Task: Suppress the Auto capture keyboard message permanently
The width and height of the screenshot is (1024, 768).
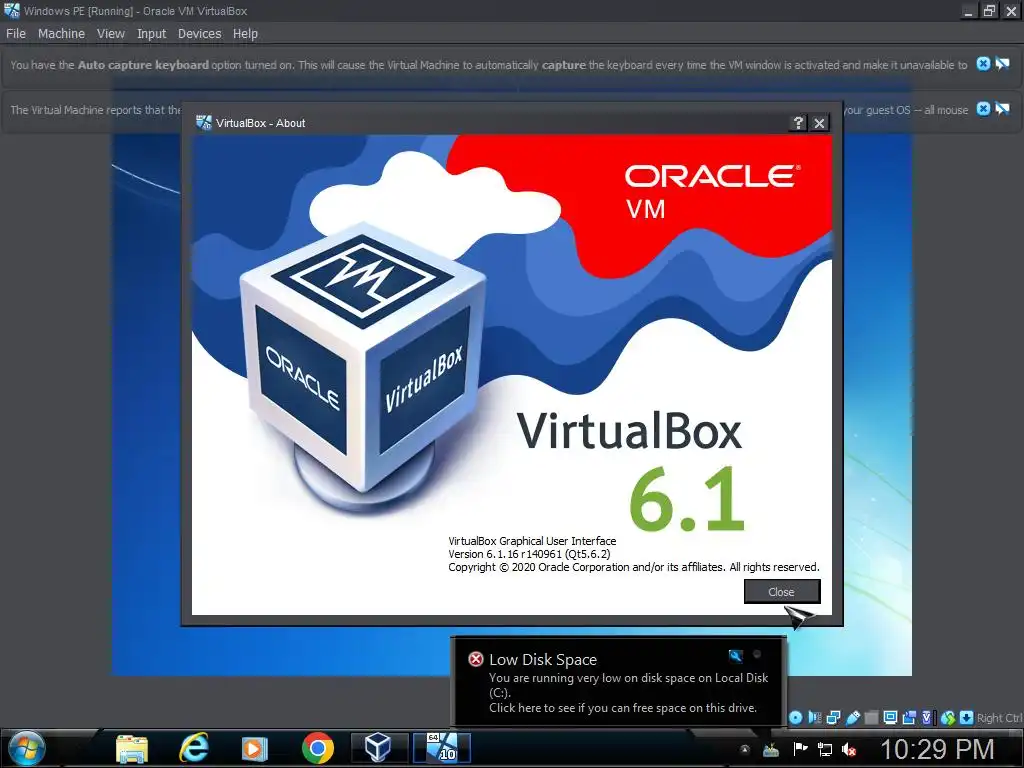Action: tap(1002, 64)
